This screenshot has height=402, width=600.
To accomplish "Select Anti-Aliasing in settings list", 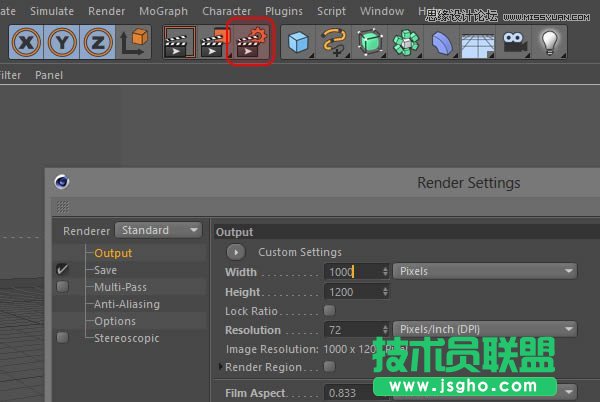I will click(126, 304).
